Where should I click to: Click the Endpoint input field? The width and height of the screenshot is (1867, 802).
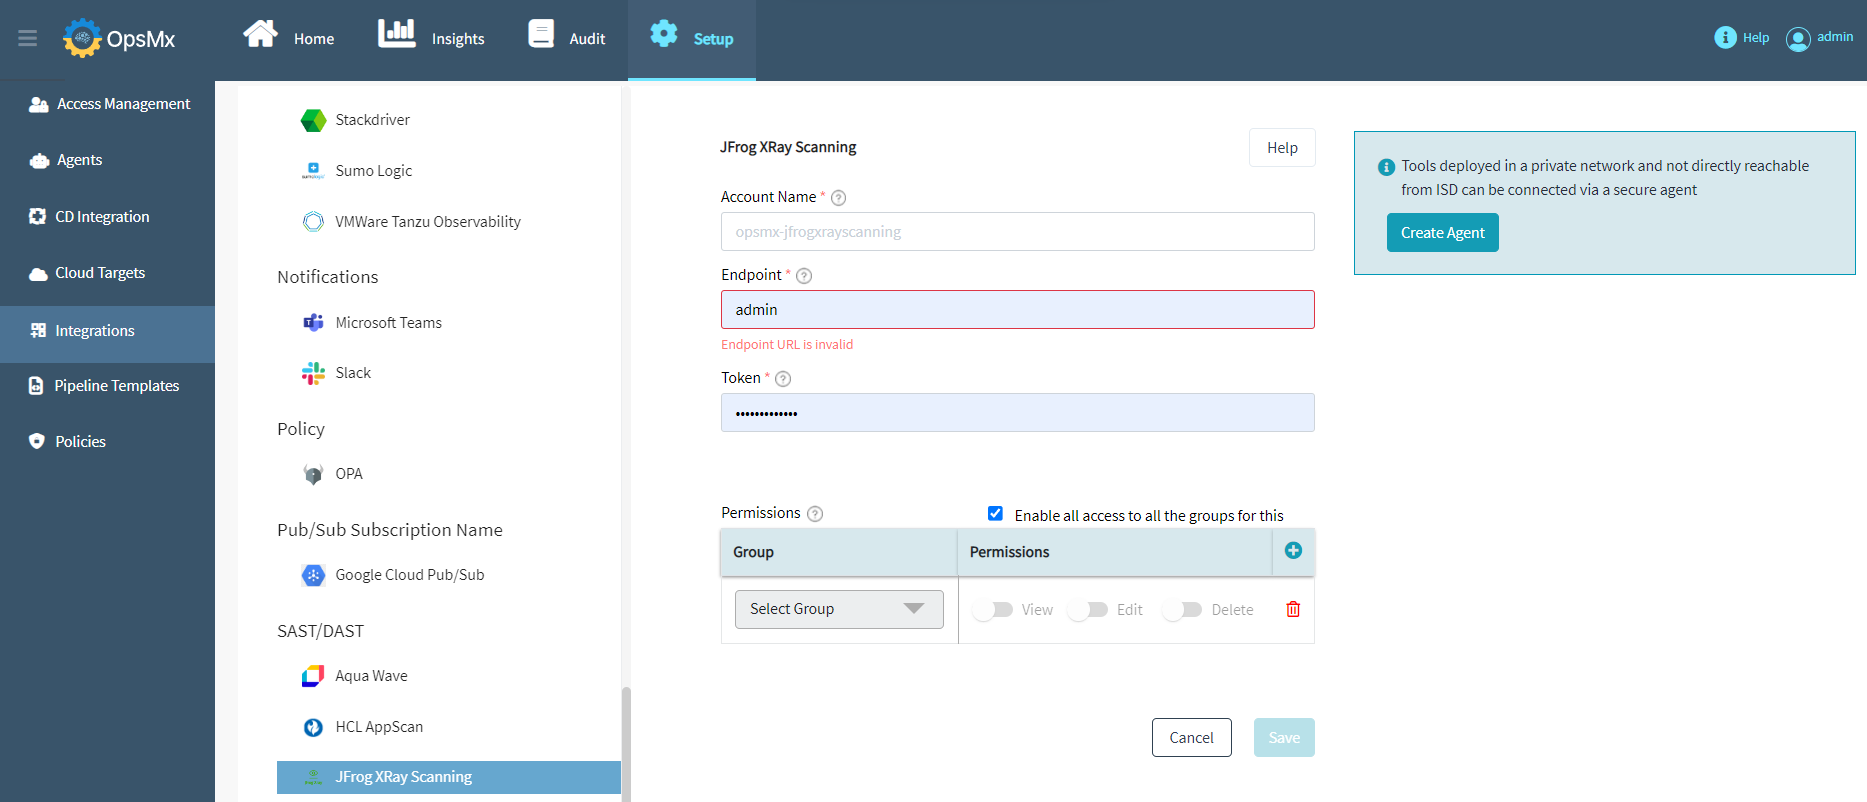point(1017,310)
